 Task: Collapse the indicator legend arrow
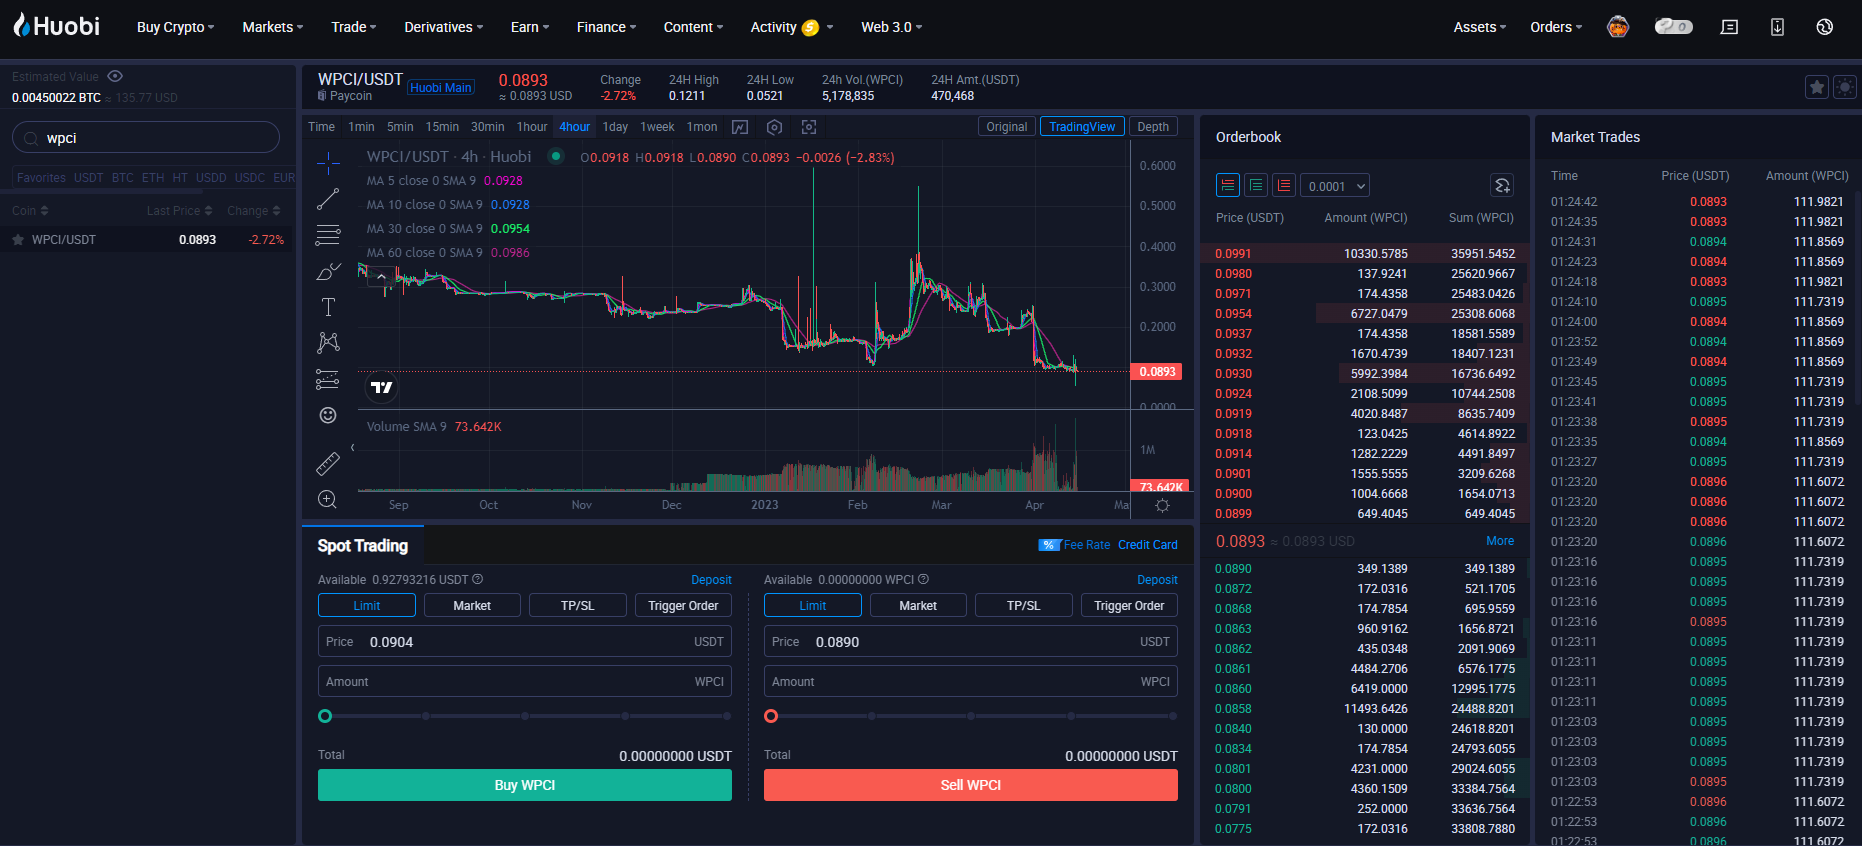click(x=381, y=277)
